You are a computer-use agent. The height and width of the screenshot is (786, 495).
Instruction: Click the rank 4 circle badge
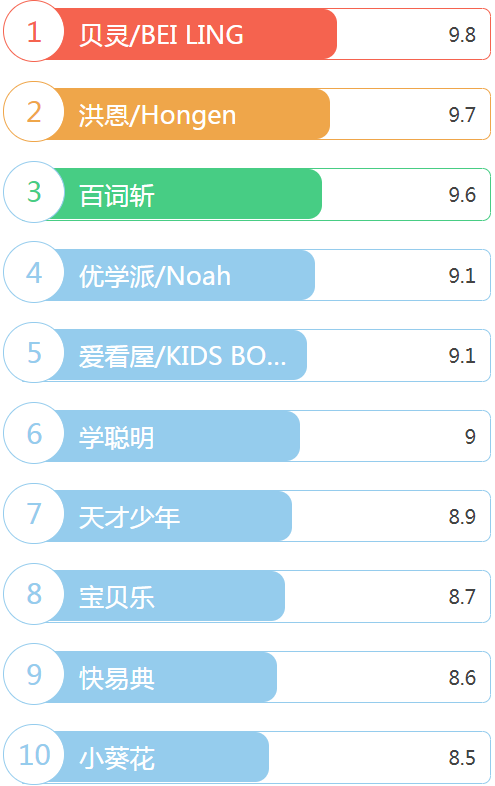click(x=34, y=272)
